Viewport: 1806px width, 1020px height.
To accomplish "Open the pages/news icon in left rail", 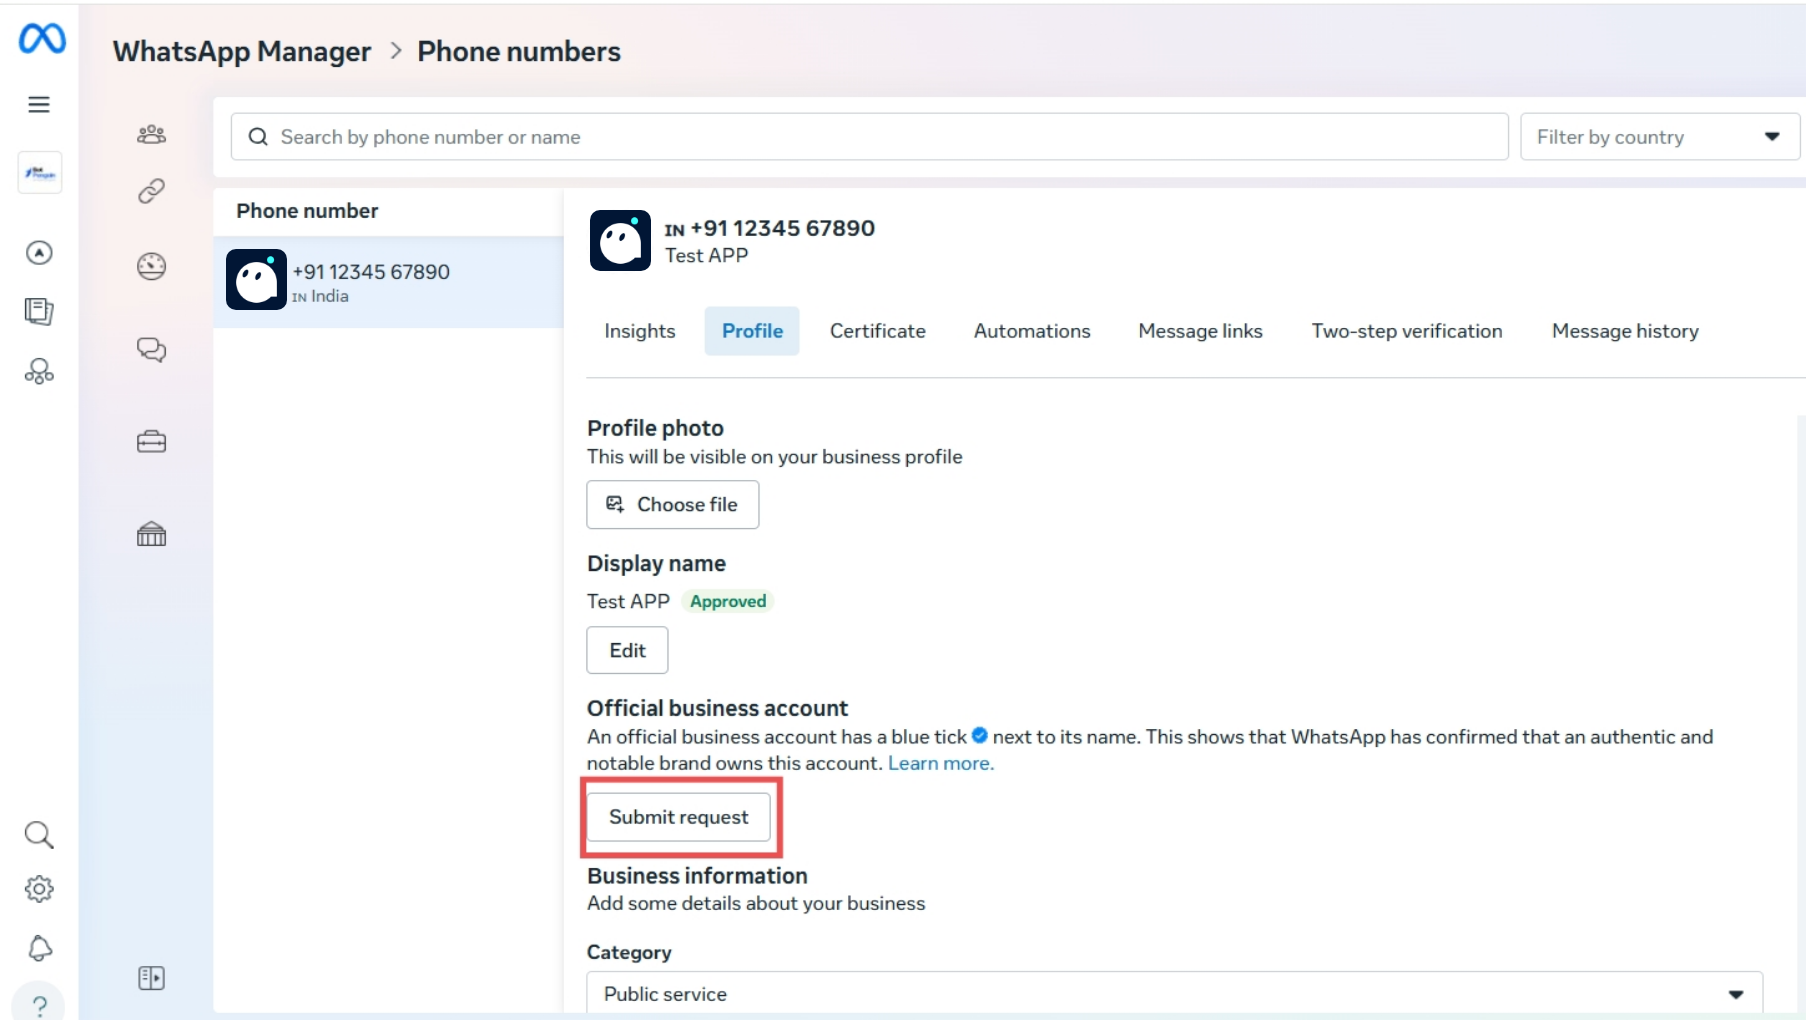I will click(x=39, y=311).
